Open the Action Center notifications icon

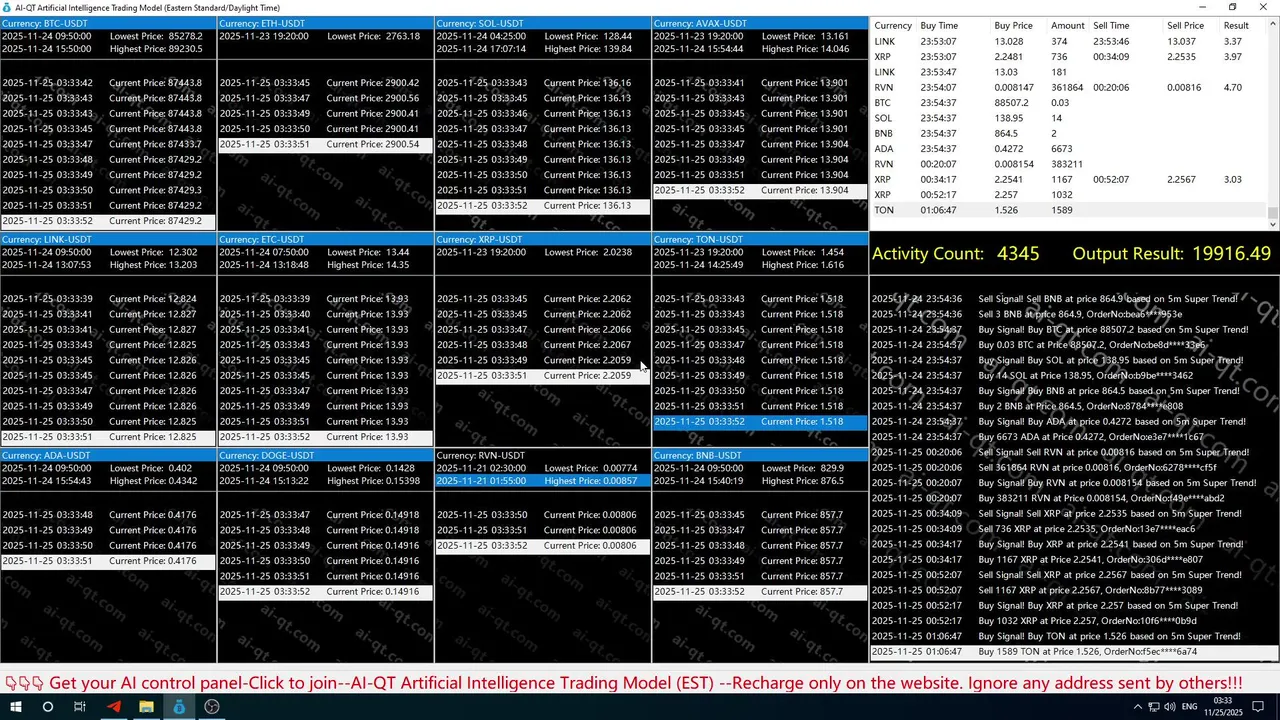[1259, 707]
